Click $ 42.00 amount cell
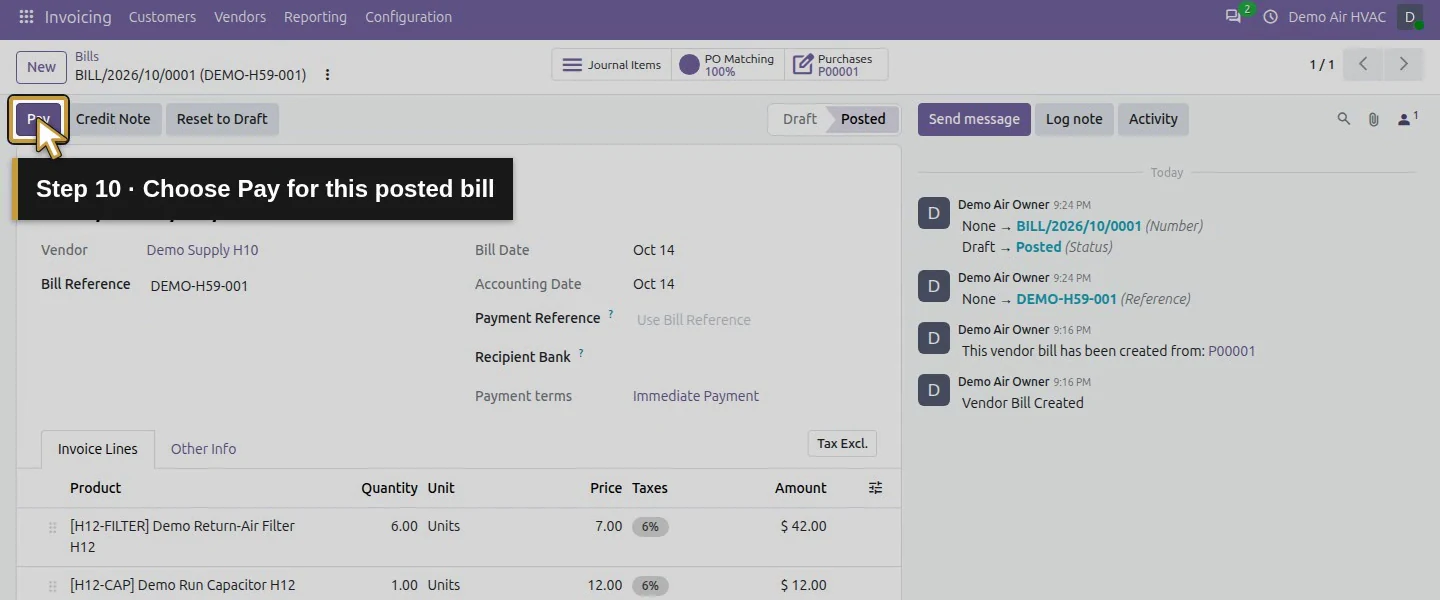Image resolution: width=1440 pixels, height=600 pixels. (x=803, y=526)
